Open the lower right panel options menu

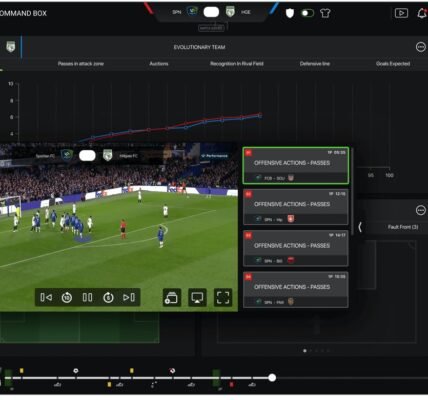[421, 210]
